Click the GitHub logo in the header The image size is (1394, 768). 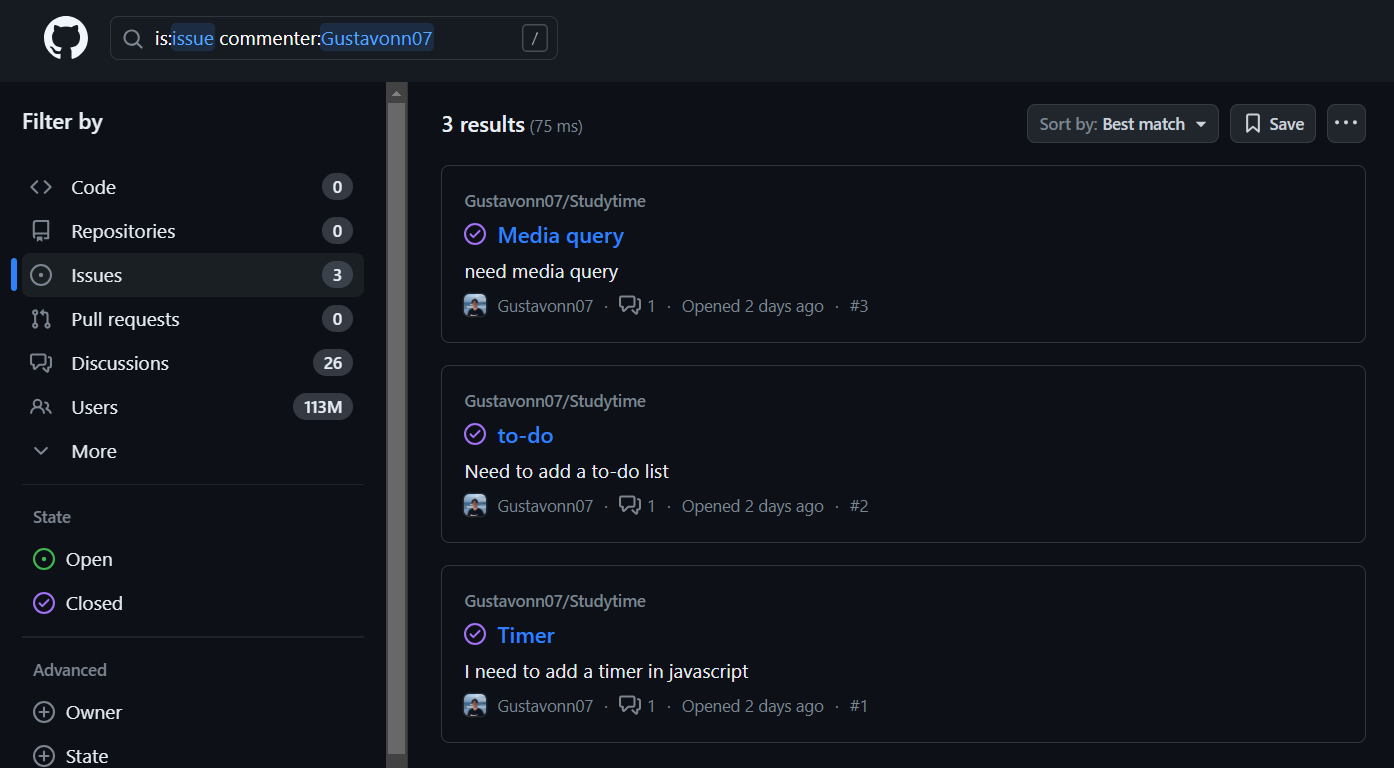point(65,38)
